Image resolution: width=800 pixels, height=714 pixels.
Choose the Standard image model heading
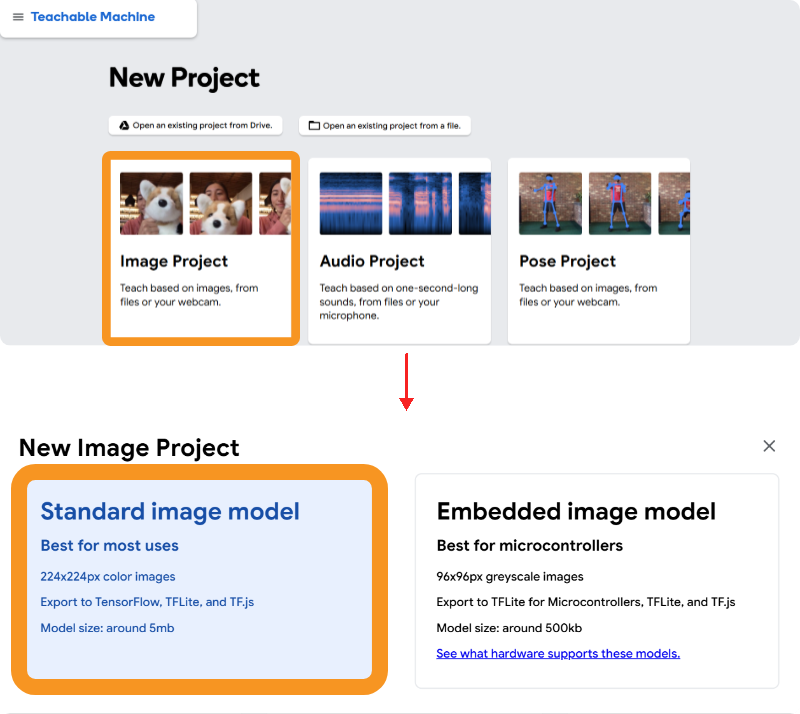point(170,511)
